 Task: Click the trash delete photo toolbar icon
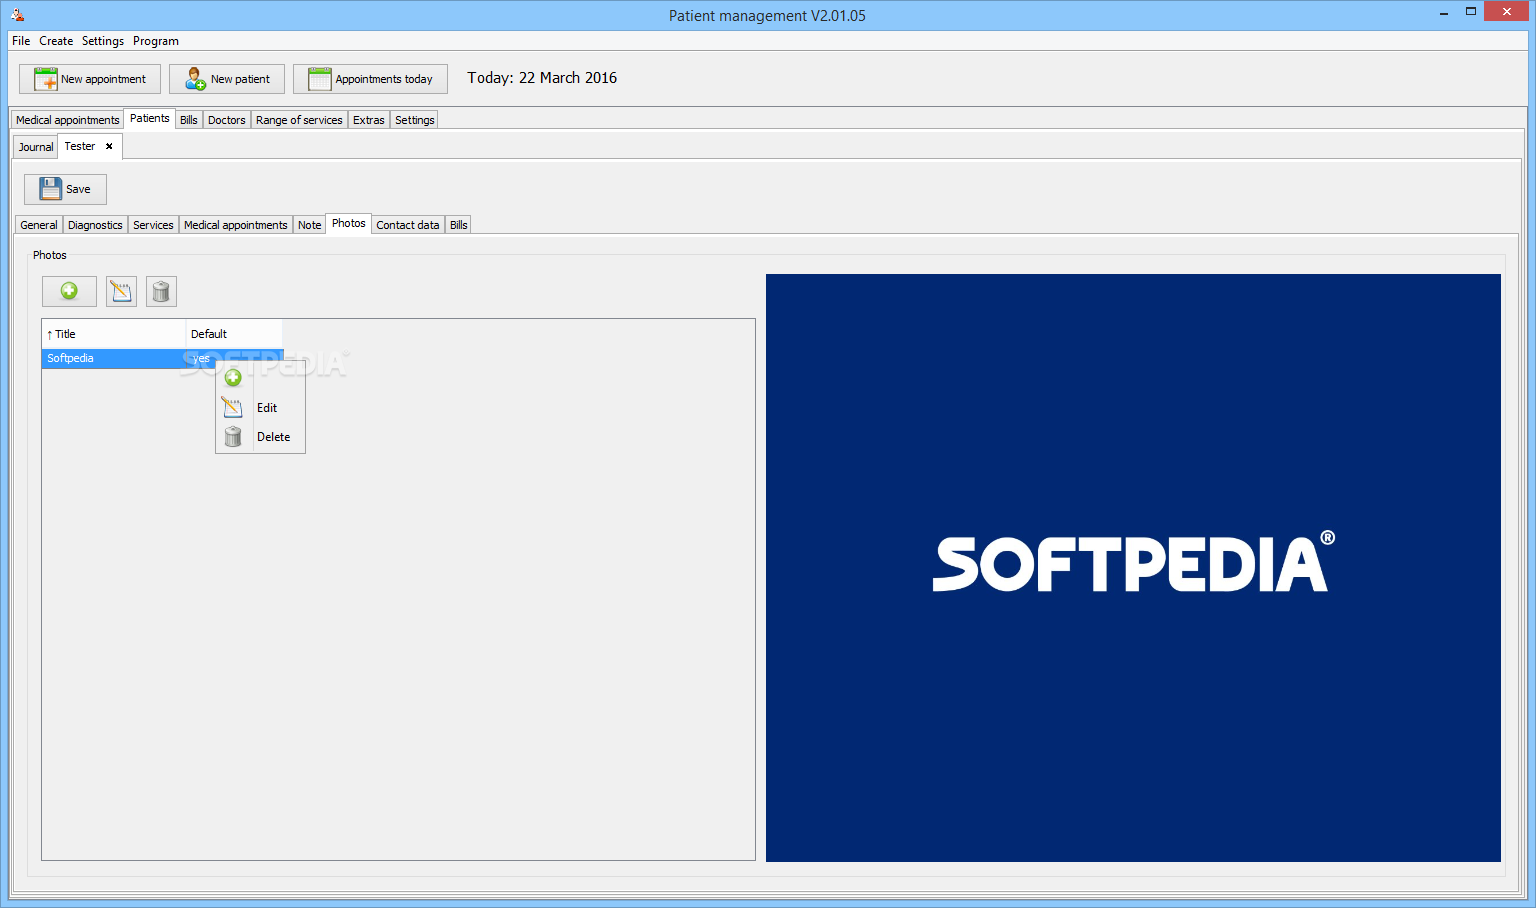pos(161,291)
